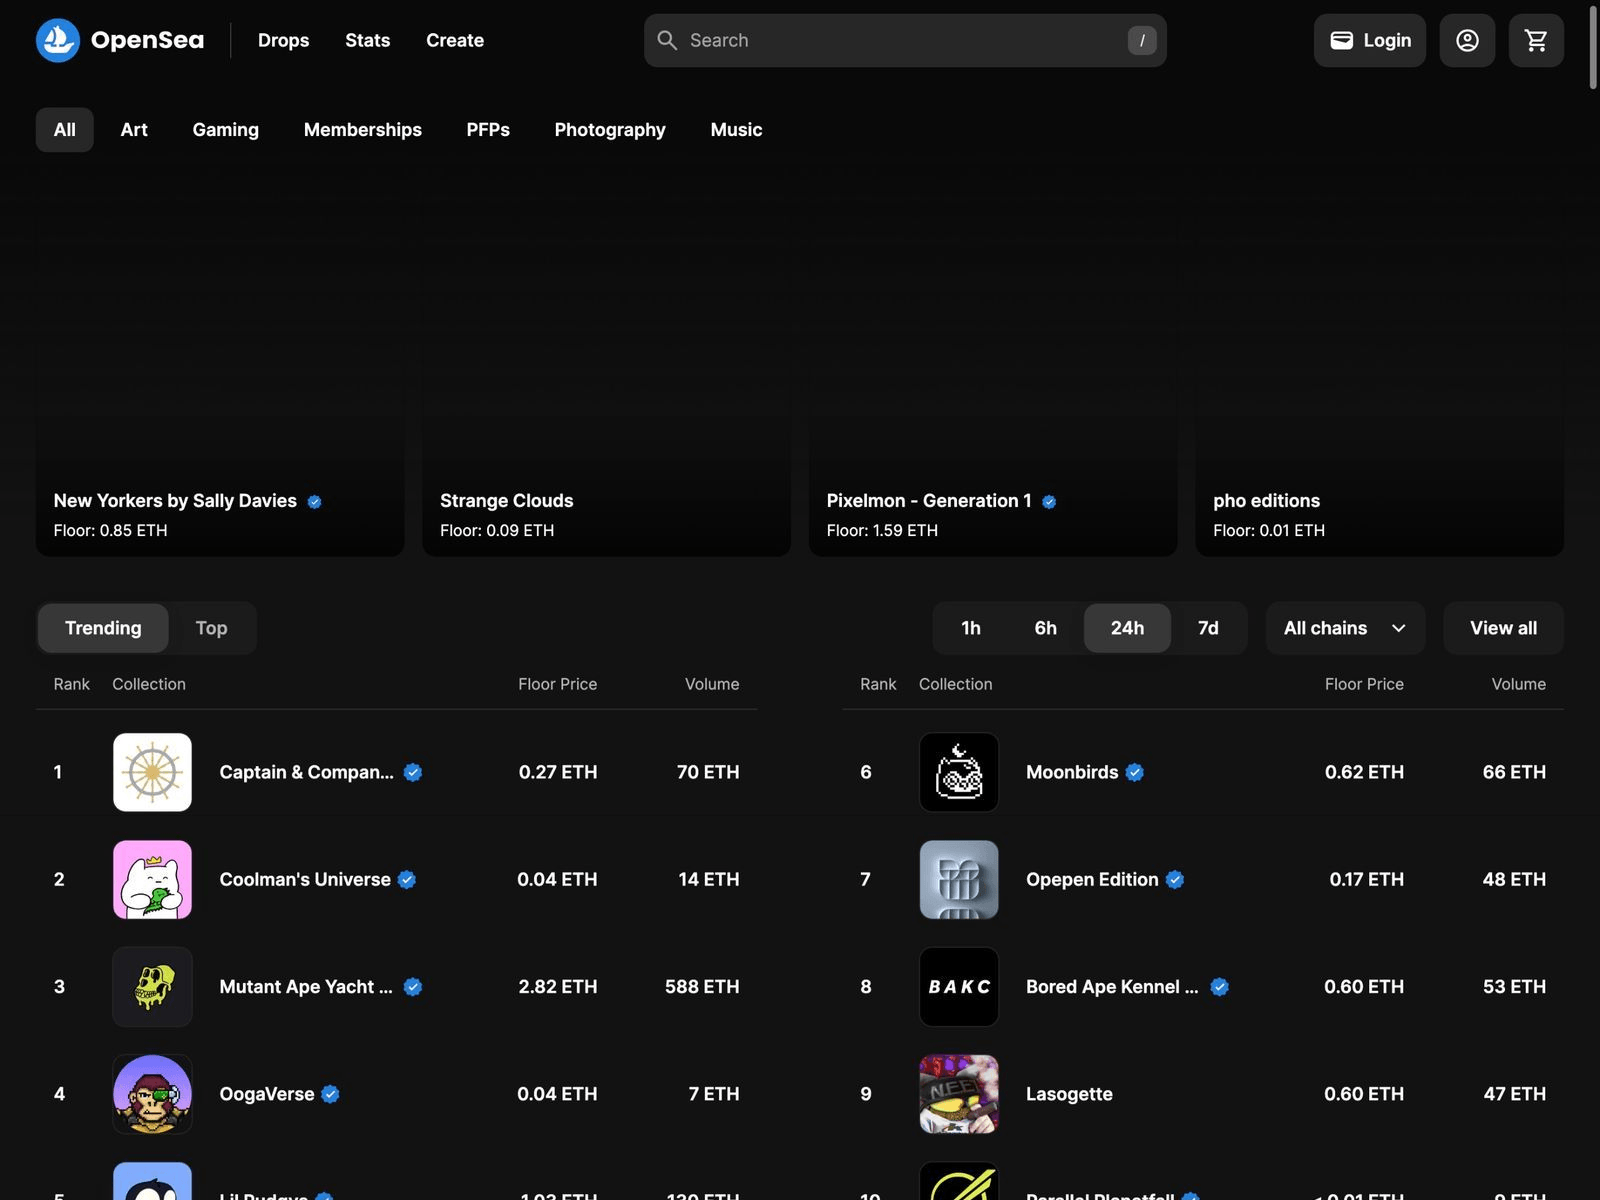Open Opepen Edition thumbnail
This screenshot has width=1600, height=1200.
[x=959, y=880]
